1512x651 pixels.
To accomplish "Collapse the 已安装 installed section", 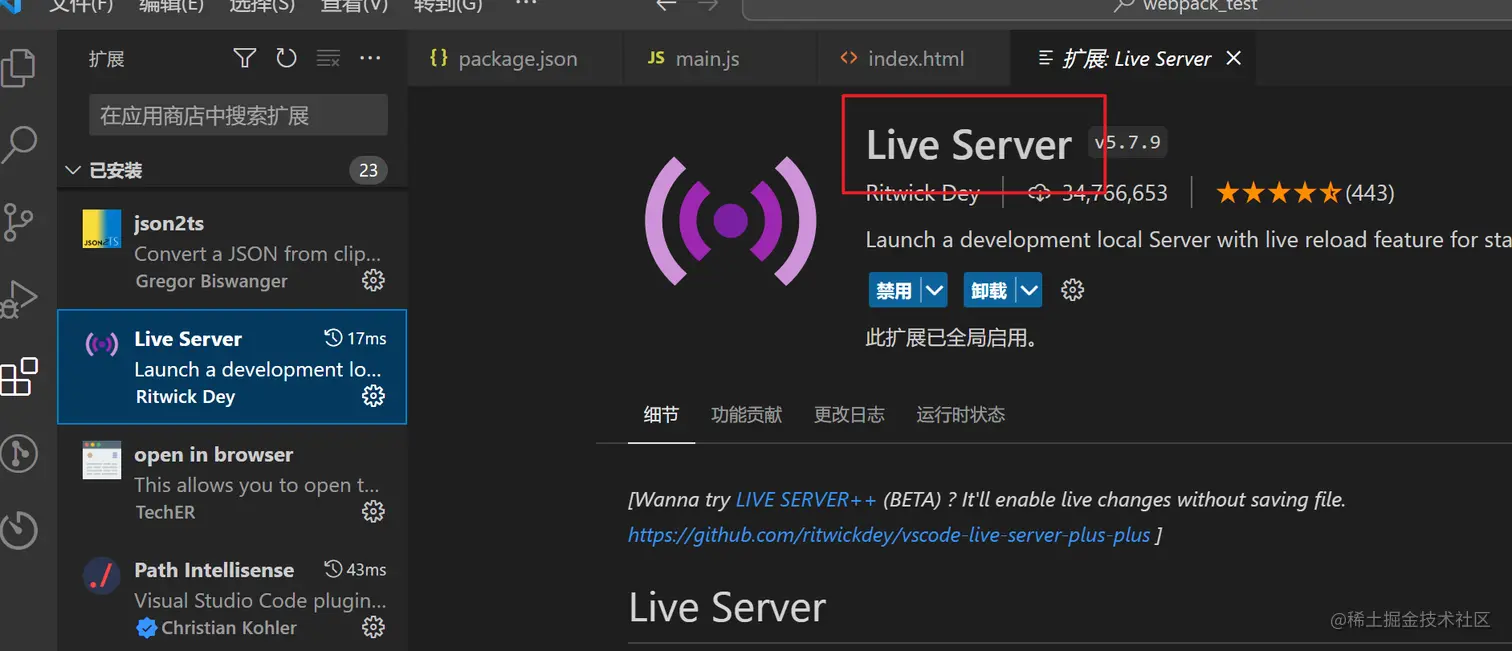I will (x=73, y=170).
